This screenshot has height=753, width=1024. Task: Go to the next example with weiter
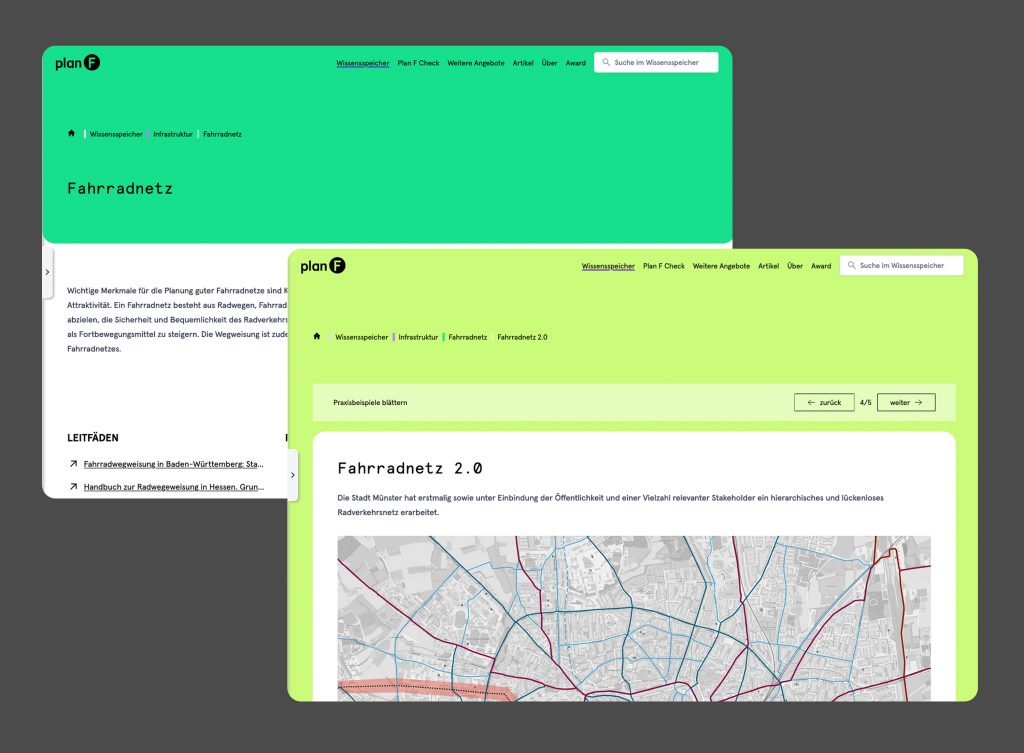point(906,402)
